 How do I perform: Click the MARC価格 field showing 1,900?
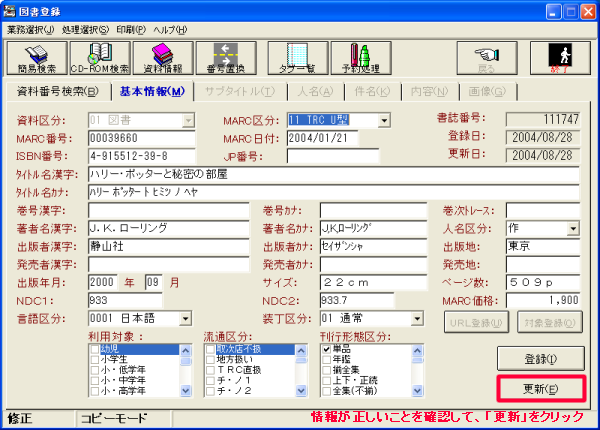click(x=543, y=300)
